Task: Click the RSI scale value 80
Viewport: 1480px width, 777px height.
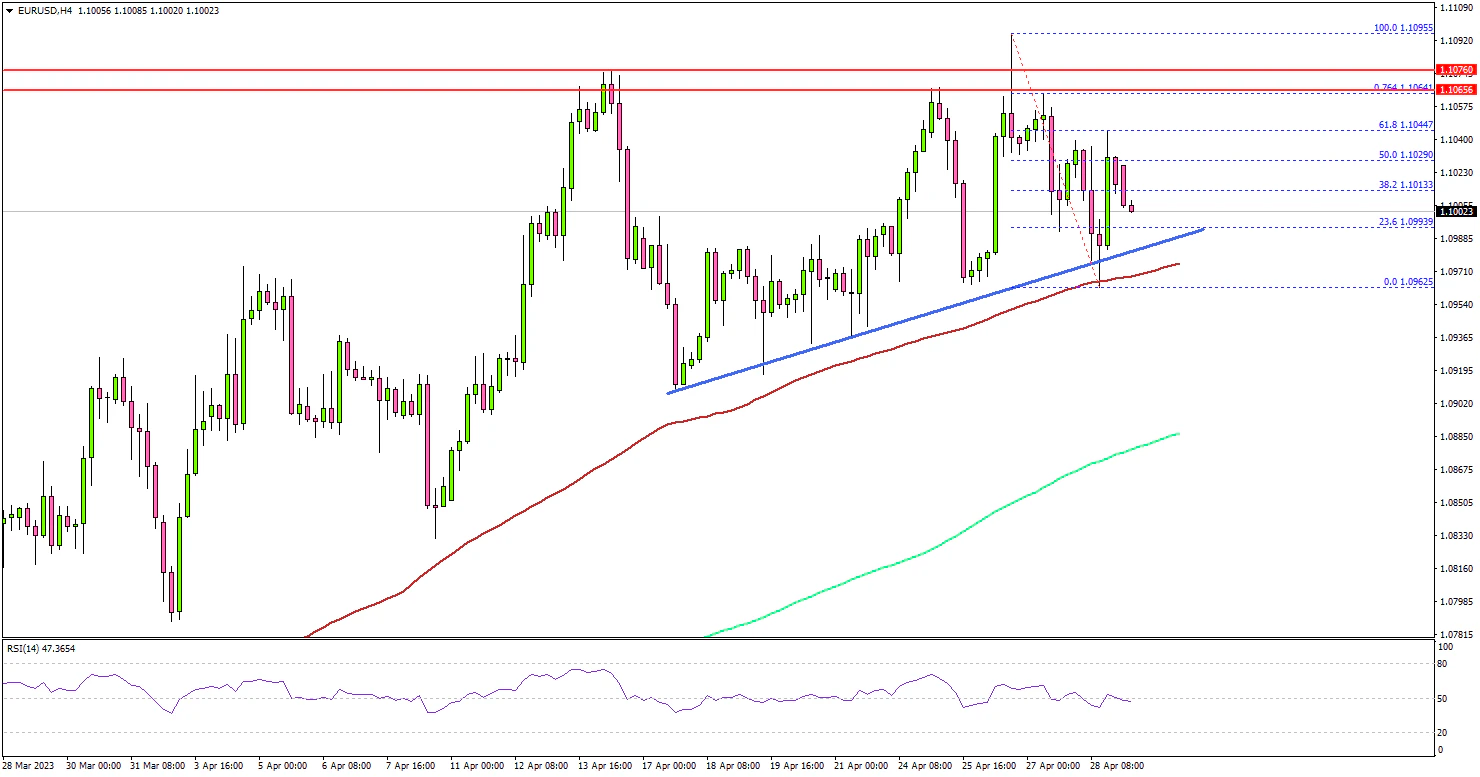Action: 1441,662
